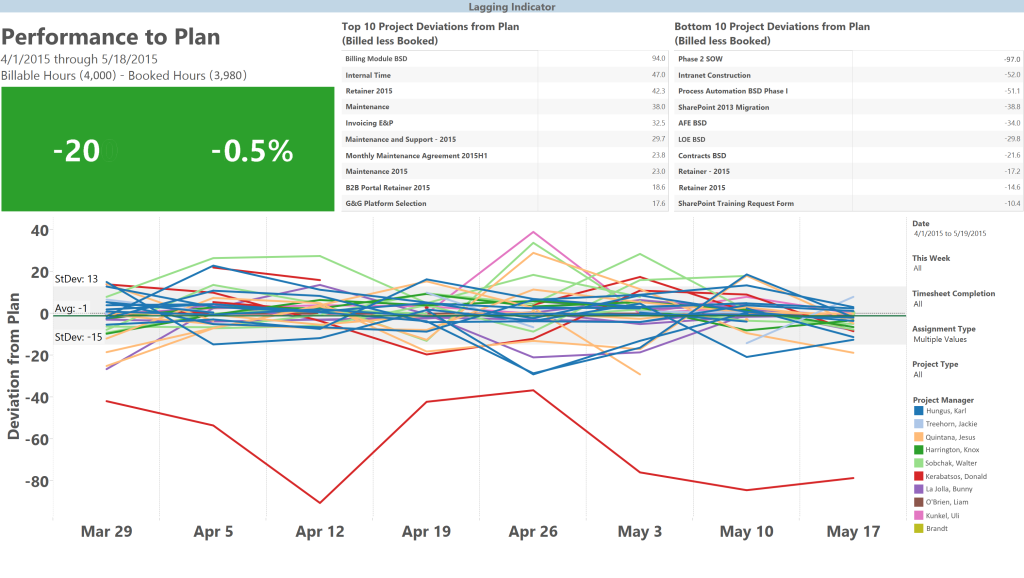The height and width of the screenshot is (578, 1024).
Task: Select Kerabatsos, Donald red legend swatch
Action: (918, 476)
